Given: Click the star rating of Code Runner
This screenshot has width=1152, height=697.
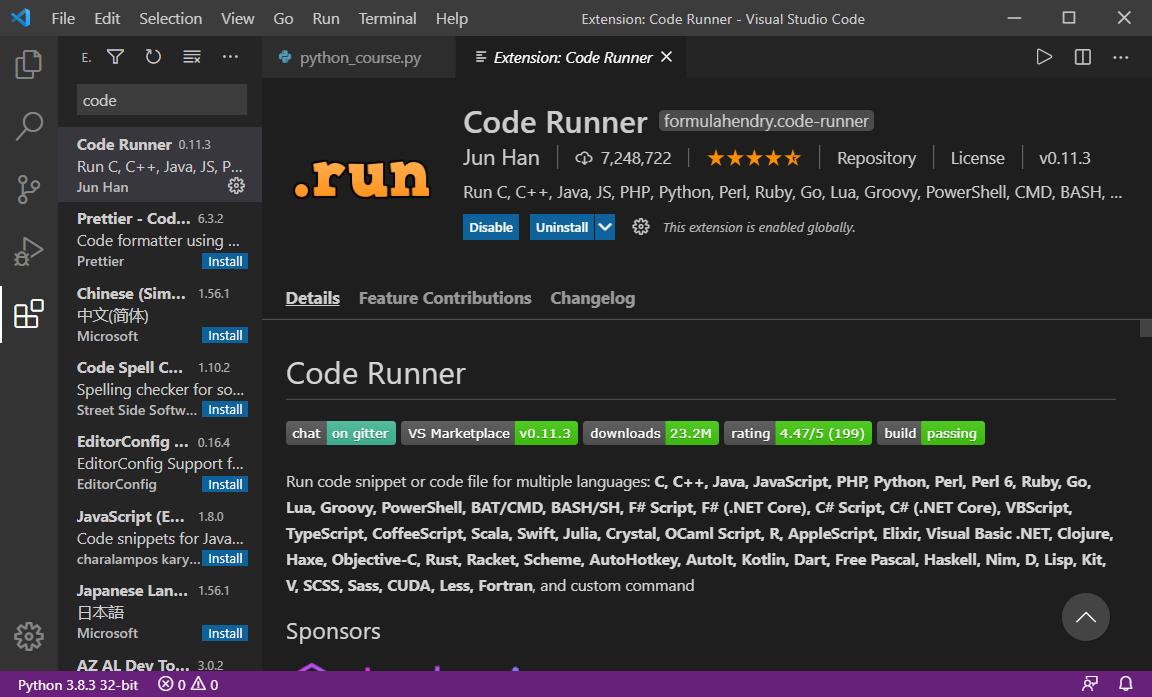Looking at the screenshot, I should tap(754, 158).
